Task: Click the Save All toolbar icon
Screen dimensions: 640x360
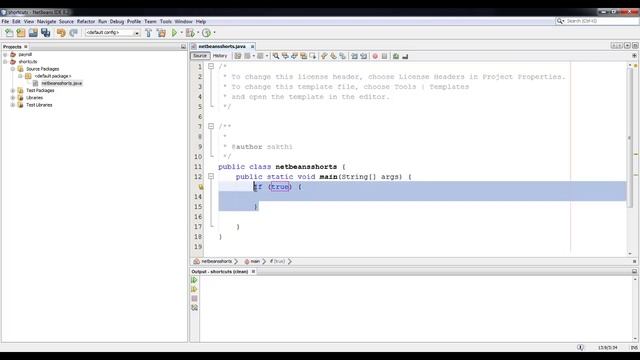Action: coord(45,33)
